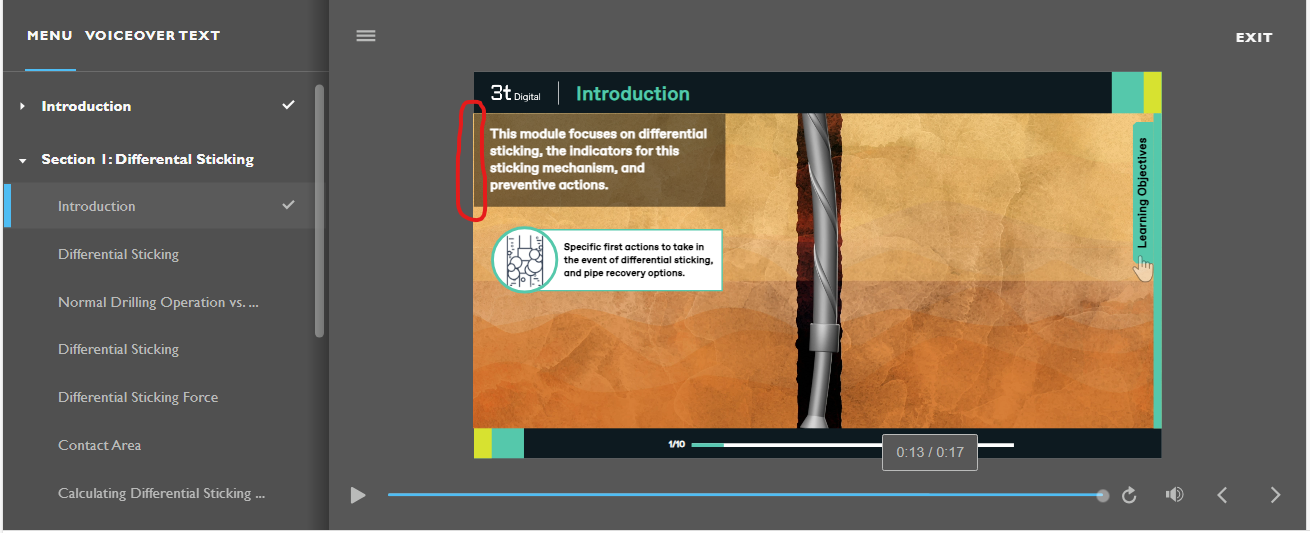Replay the current slide

click(1129, 495)
